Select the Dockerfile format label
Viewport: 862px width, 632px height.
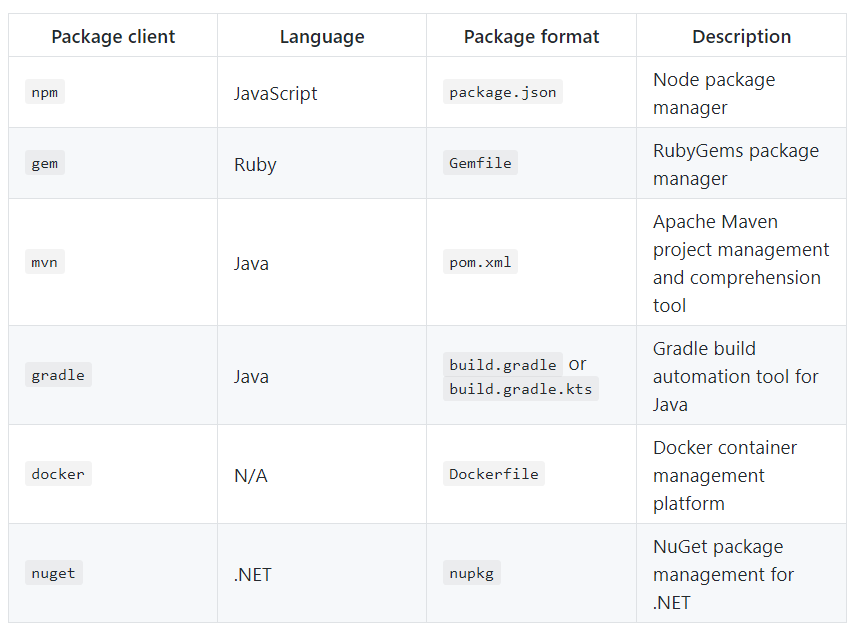coord(494,474)
